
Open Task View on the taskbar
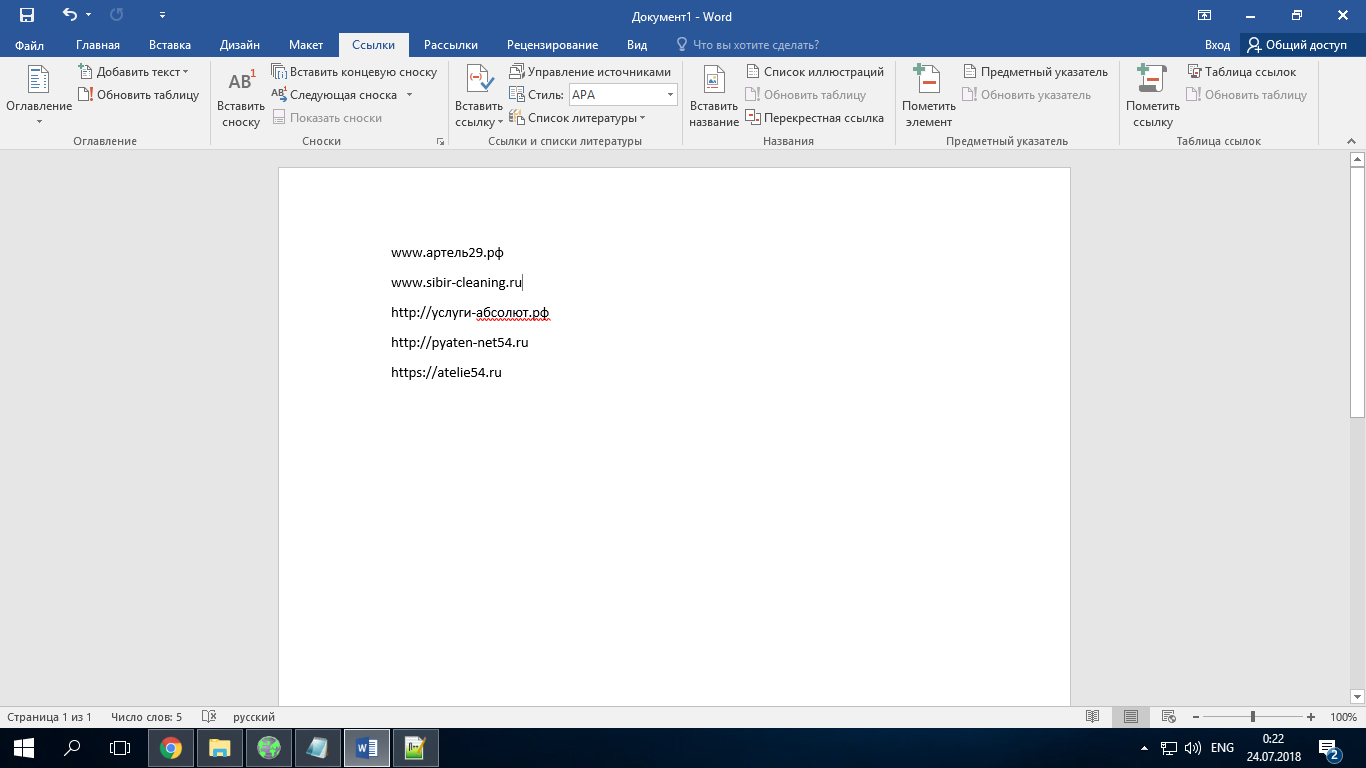(x=120, y=748)
